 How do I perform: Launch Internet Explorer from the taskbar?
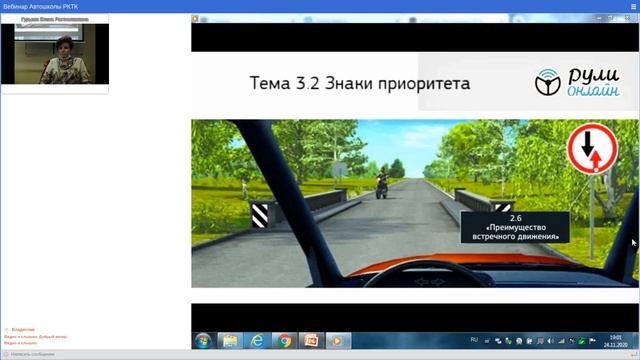(x=257, y=341)
